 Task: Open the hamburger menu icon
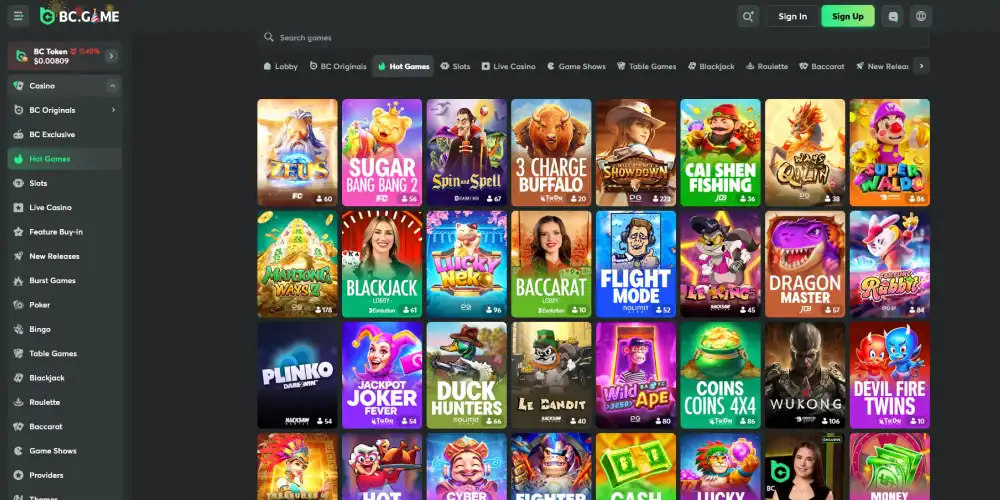(x=18, y=16)
